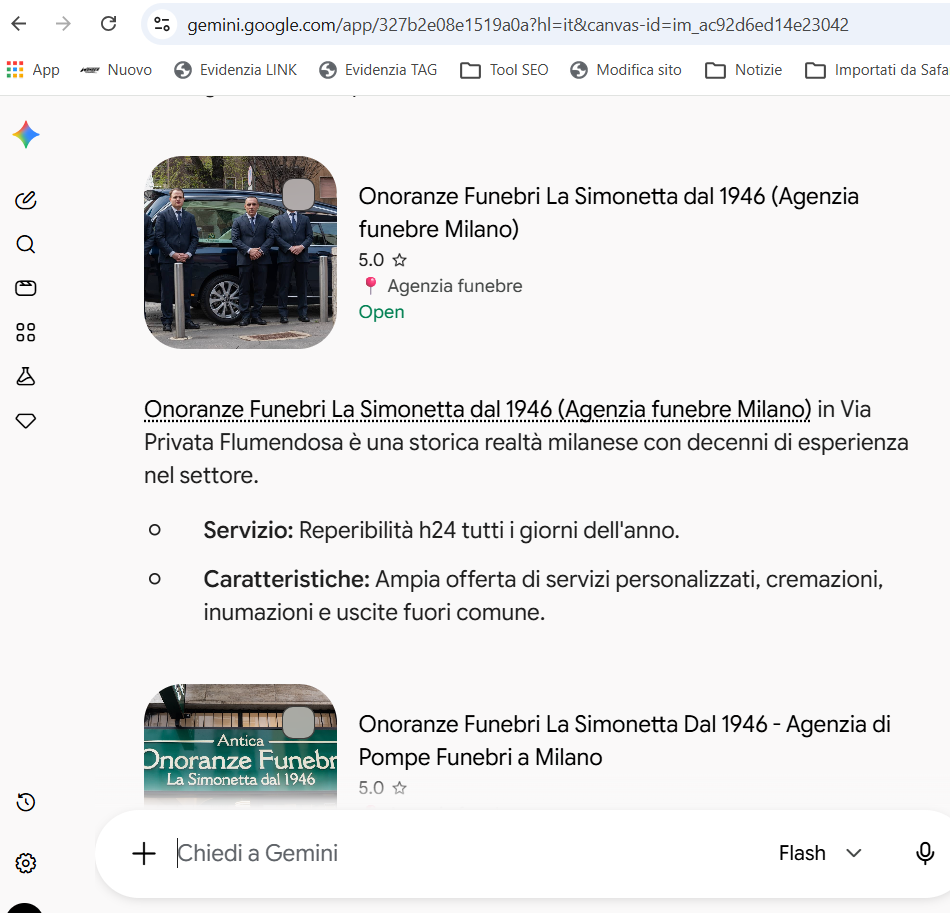The width and height of the screenshot is (950, 913).
Task: Click 5.0 star rating of second listing
Action: [382, 788]
